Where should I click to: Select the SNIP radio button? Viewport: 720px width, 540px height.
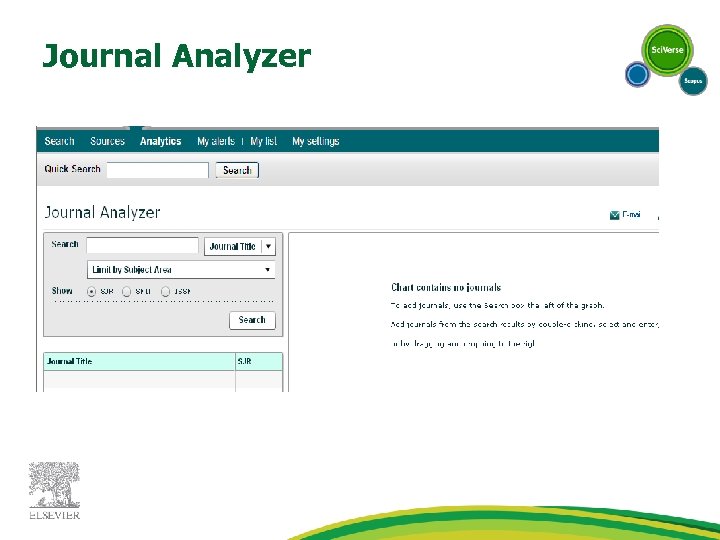126,292
